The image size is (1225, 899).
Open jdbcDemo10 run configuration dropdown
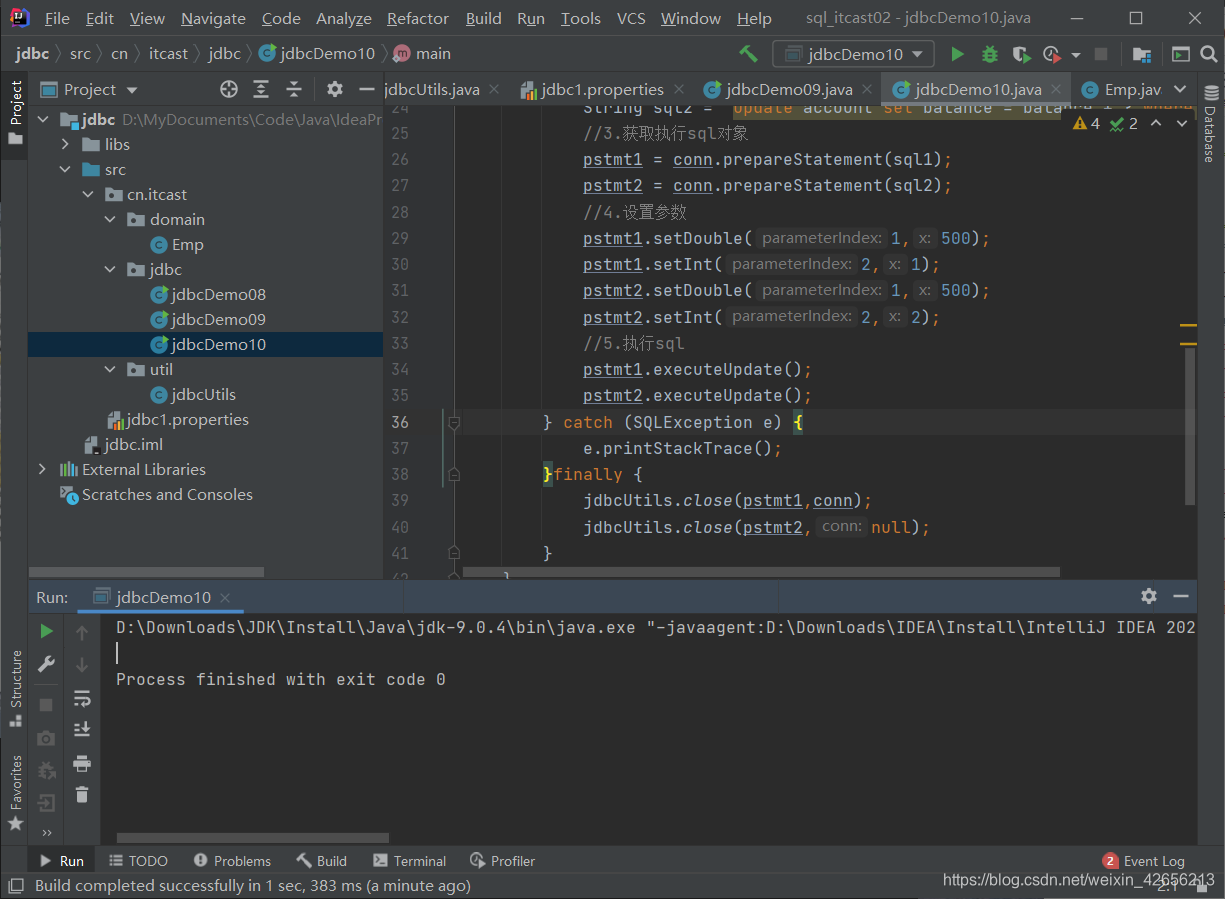[853, 54]
